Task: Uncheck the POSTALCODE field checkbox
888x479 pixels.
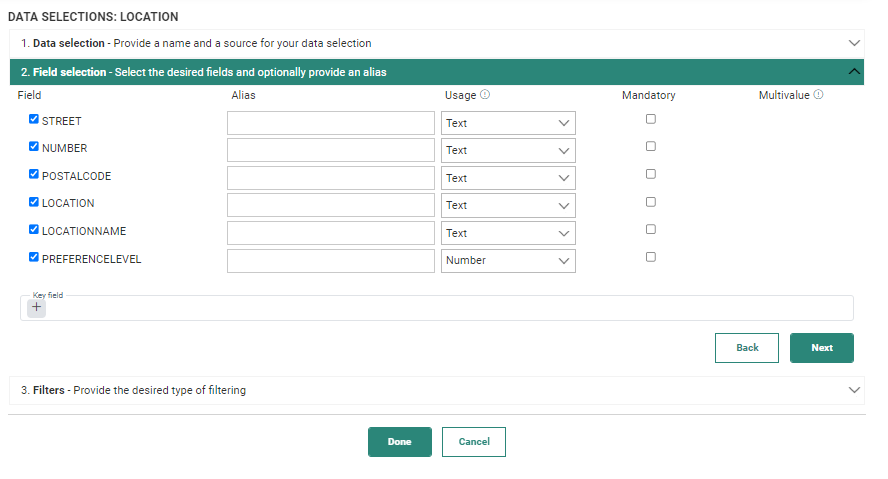Action: click(x=34, y=174)
